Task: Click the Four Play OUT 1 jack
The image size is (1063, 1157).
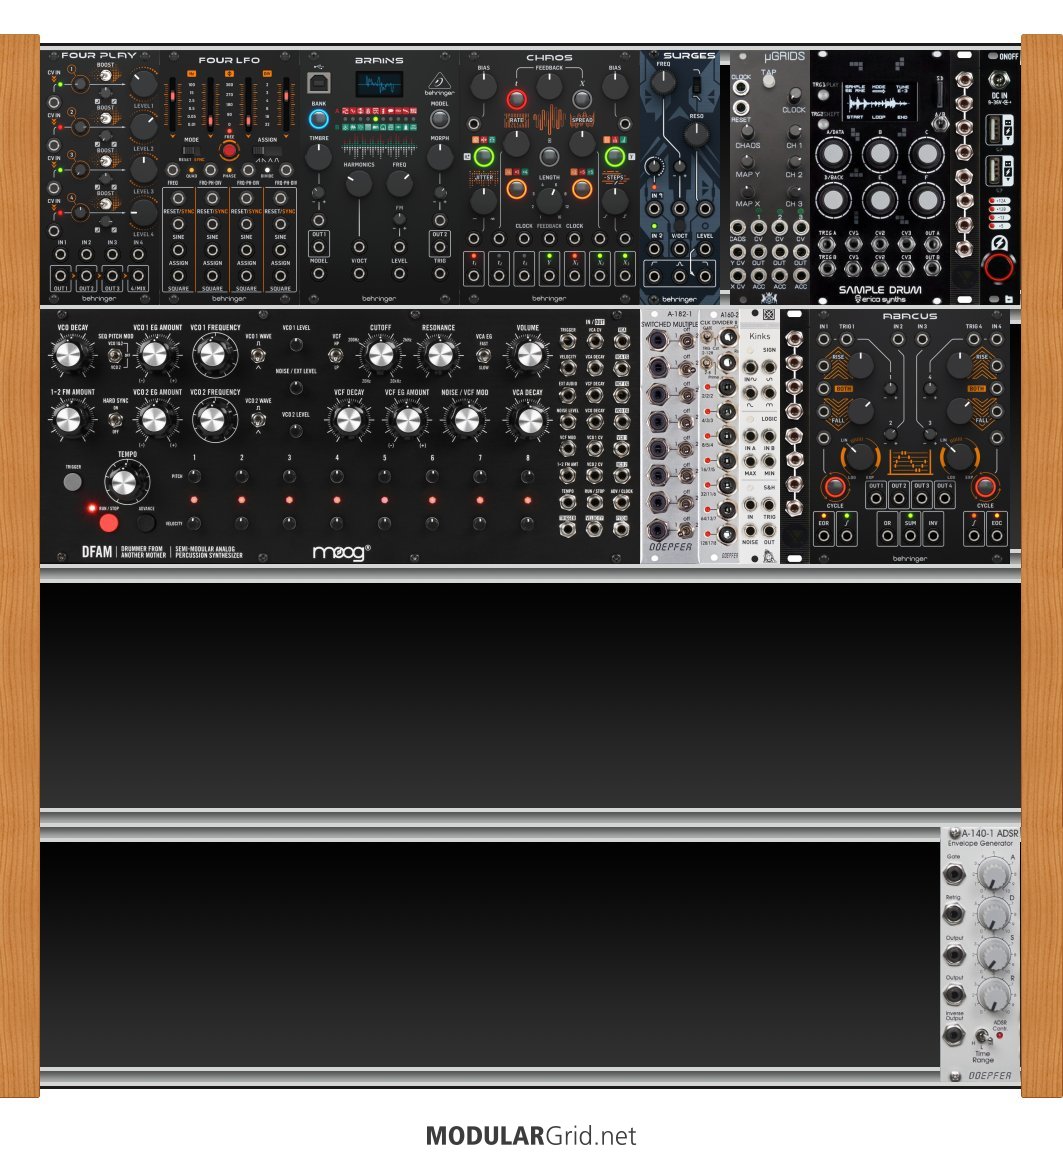Action: tap(60, 277)
